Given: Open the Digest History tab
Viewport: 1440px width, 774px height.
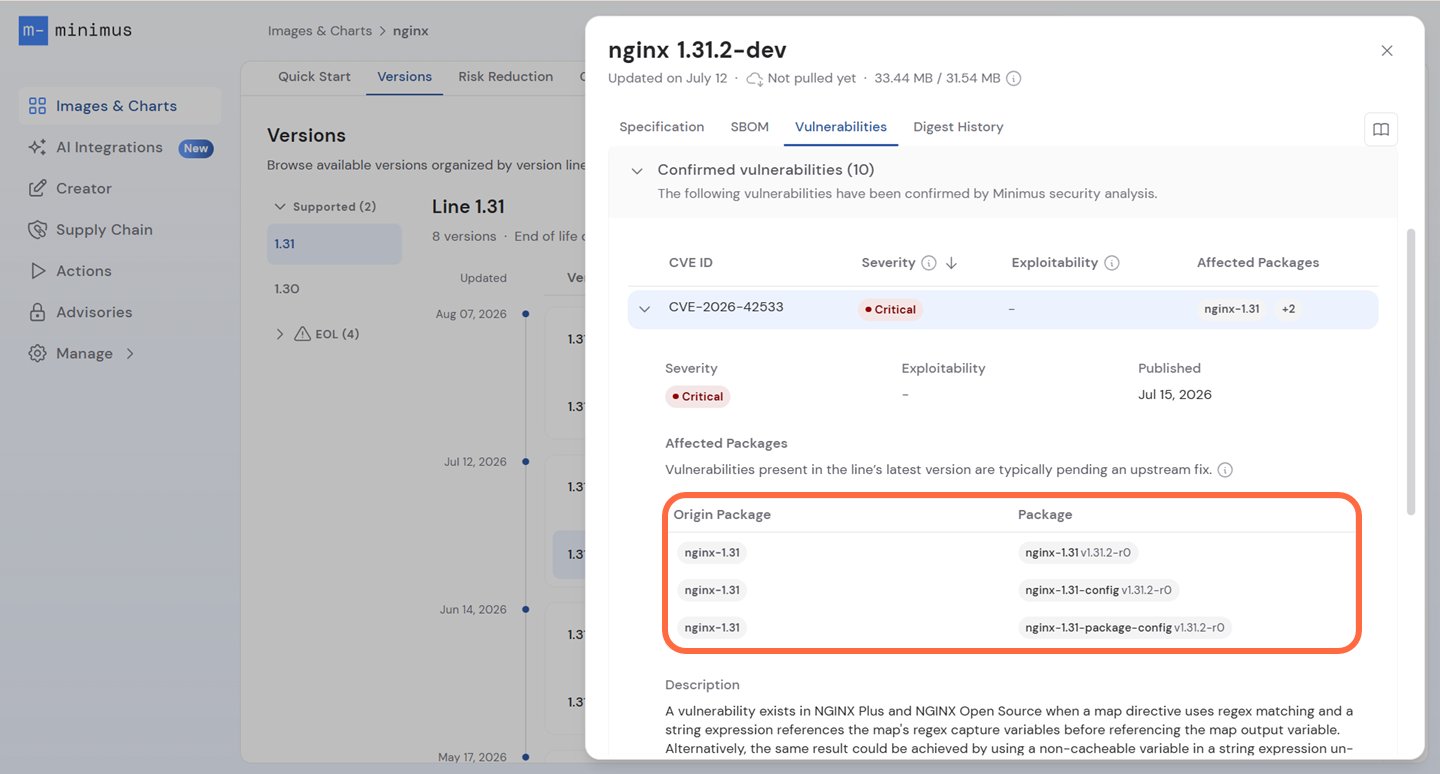Looking at the screenshot, I should click(958, 127).
